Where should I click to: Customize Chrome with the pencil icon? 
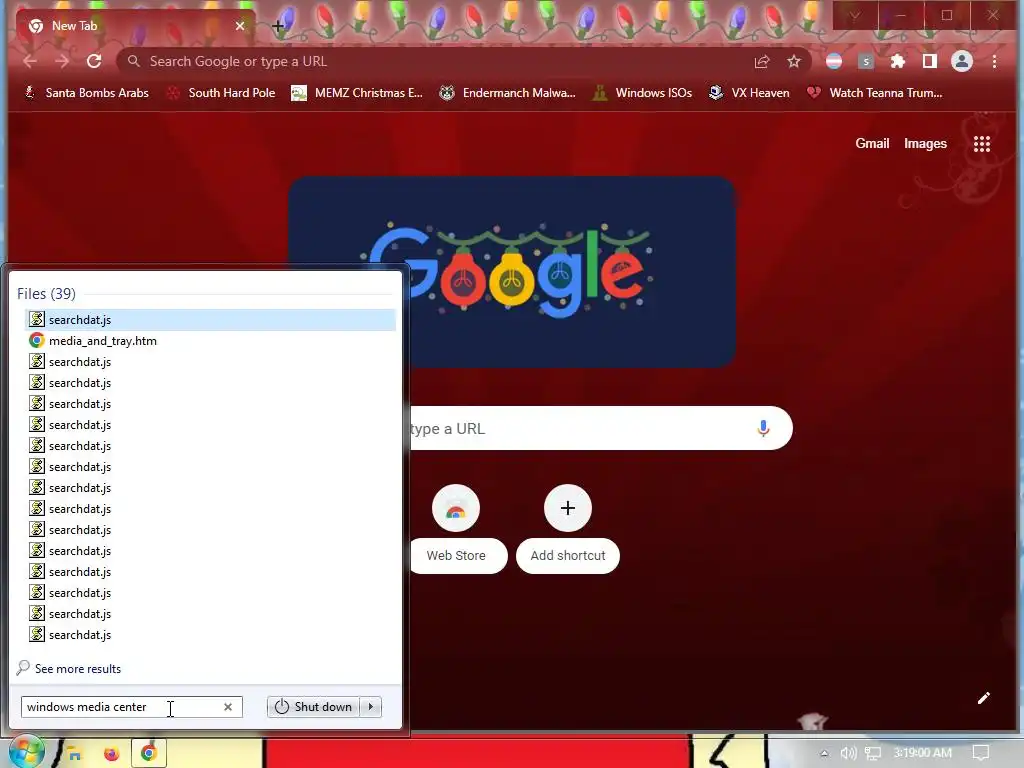point(984,698)
